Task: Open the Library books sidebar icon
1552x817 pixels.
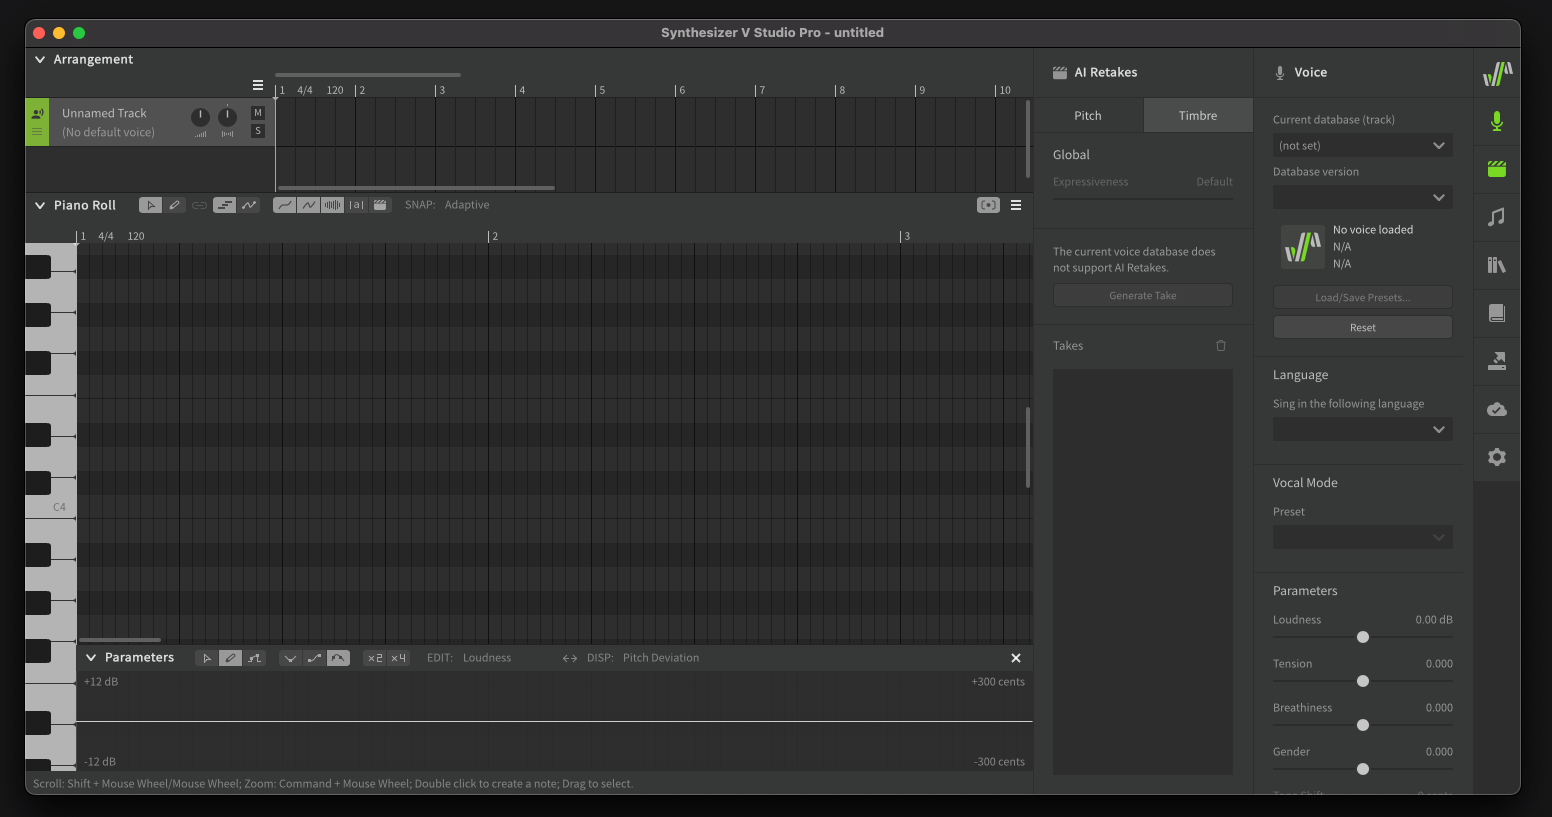Action: click(1497, 265)
